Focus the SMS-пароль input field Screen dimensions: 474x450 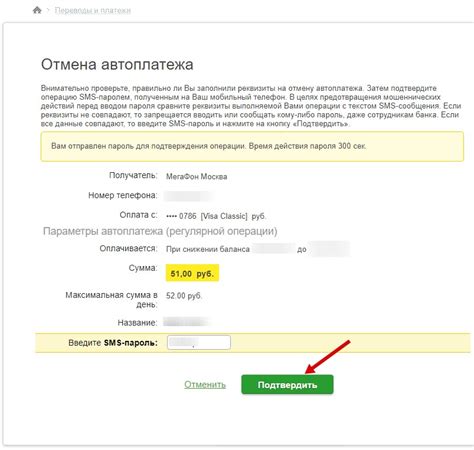point(199,342)
